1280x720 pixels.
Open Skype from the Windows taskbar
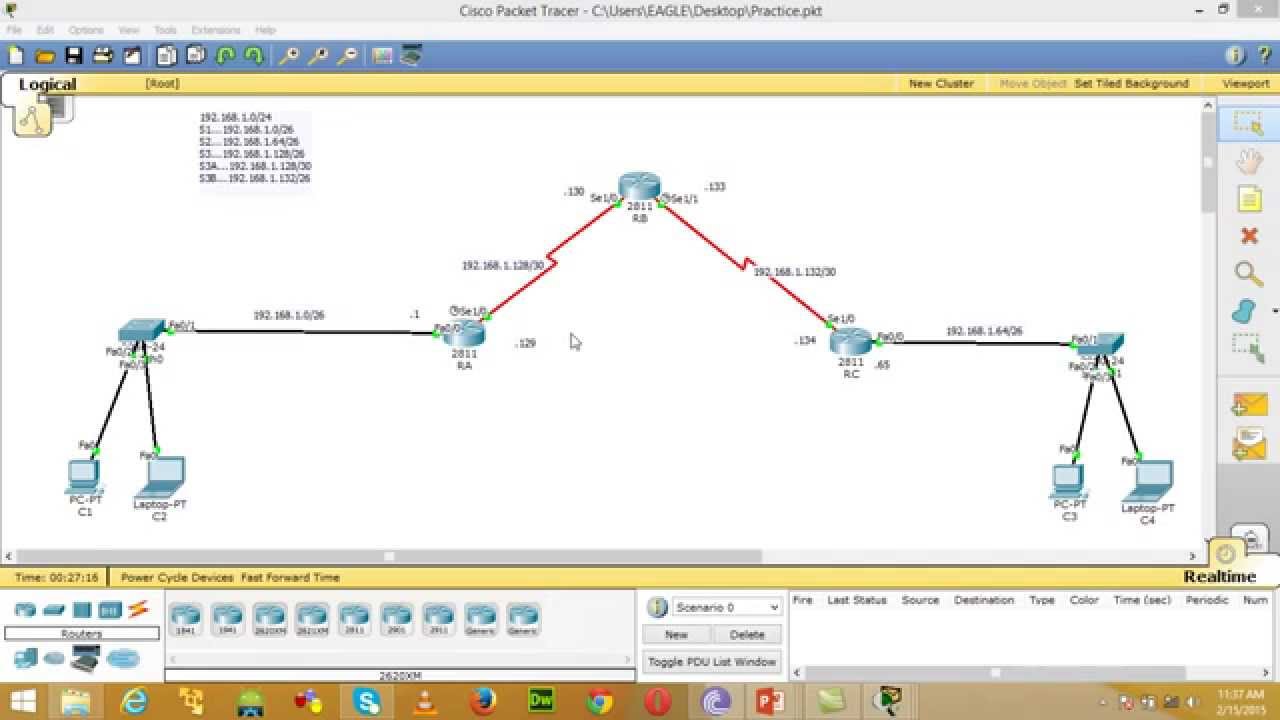pyautogui.click(x=366, y=701)
